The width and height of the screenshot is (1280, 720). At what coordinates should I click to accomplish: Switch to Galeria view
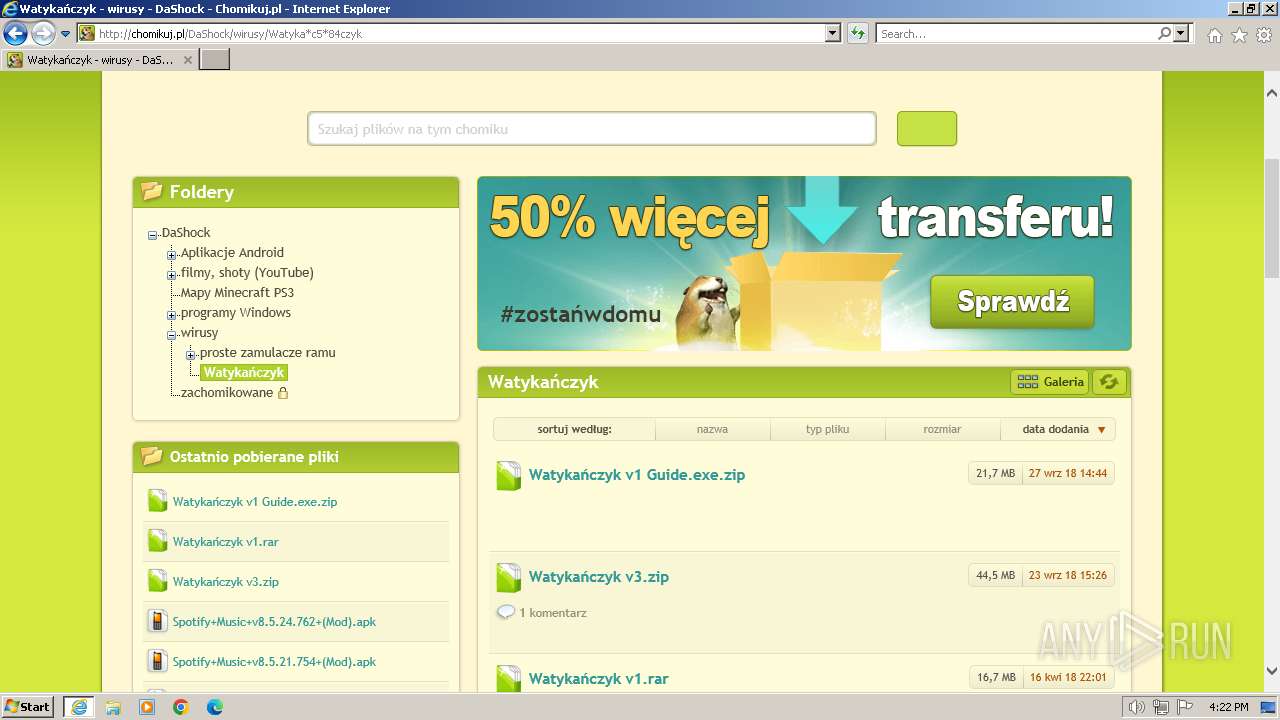[1050, 381]
